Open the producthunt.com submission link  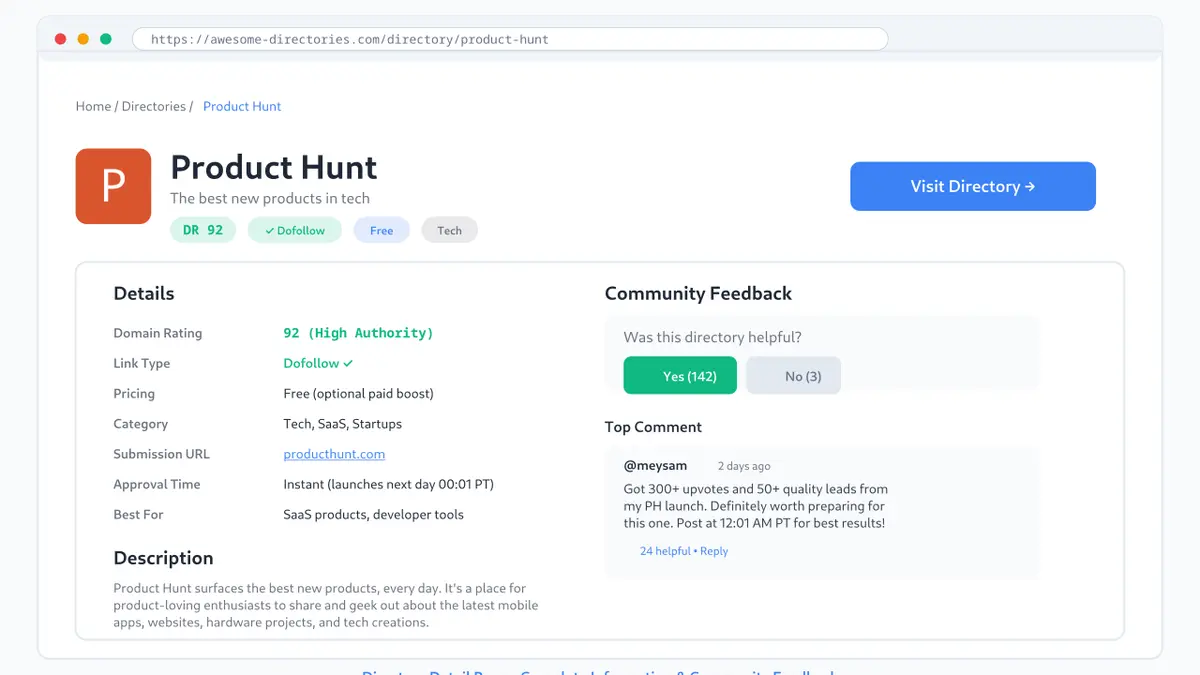pos(334,454)
